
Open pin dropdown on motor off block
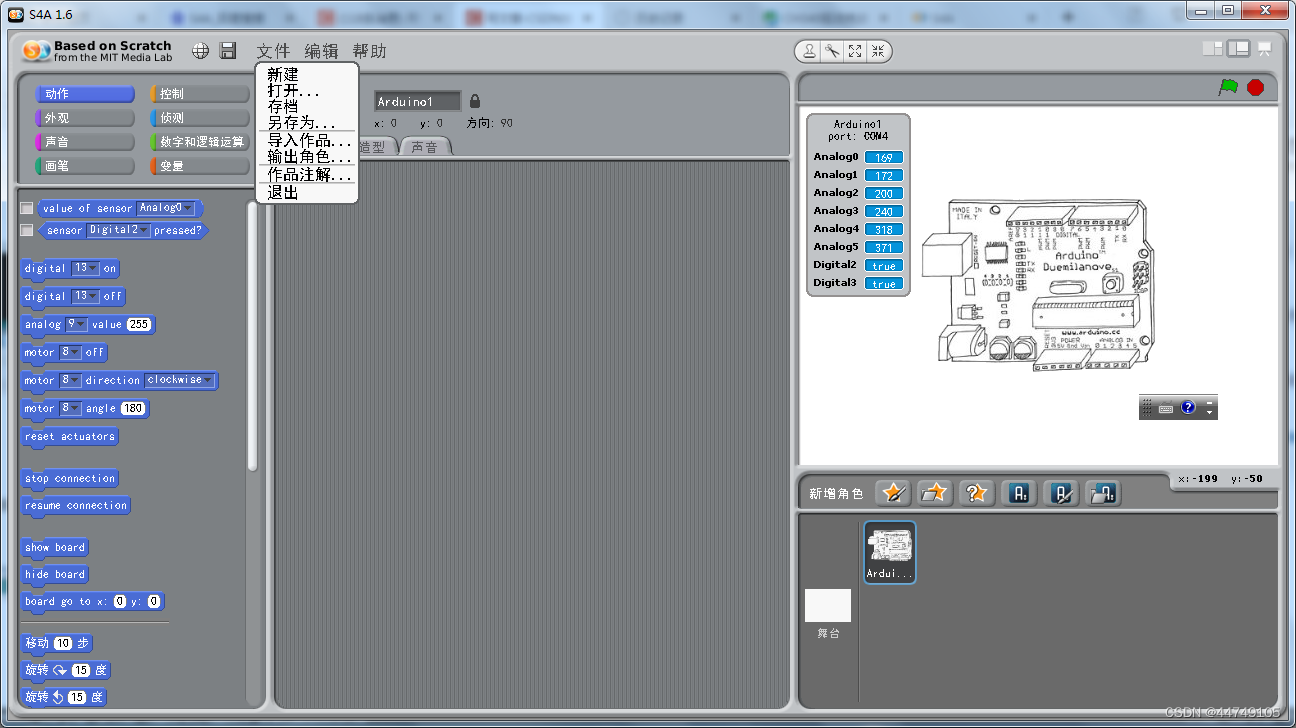coord(70,352)
